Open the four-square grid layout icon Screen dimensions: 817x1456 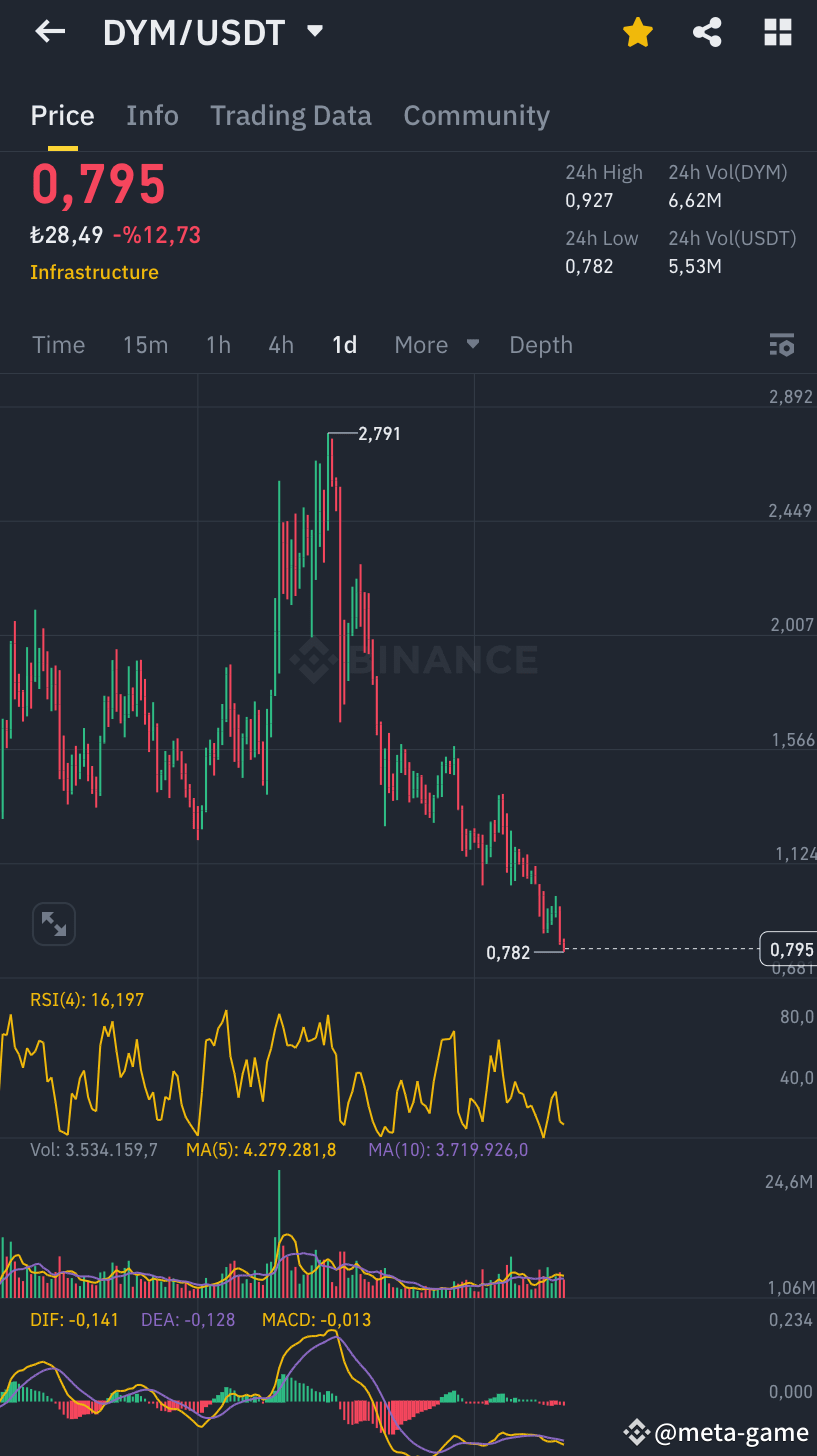[x=777, y=33]
